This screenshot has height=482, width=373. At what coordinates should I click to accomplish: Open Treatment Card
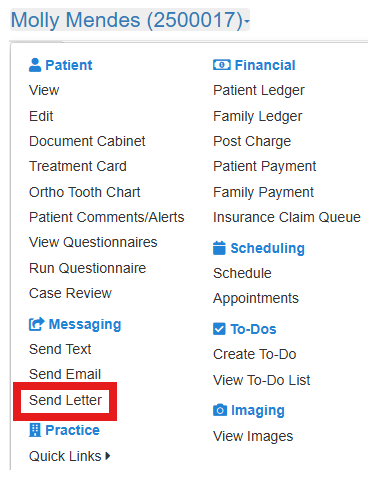(x=78, y=166)
